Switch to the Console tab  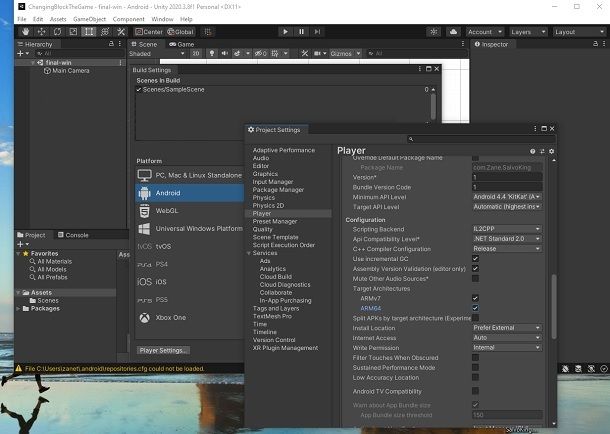point(73,235)
